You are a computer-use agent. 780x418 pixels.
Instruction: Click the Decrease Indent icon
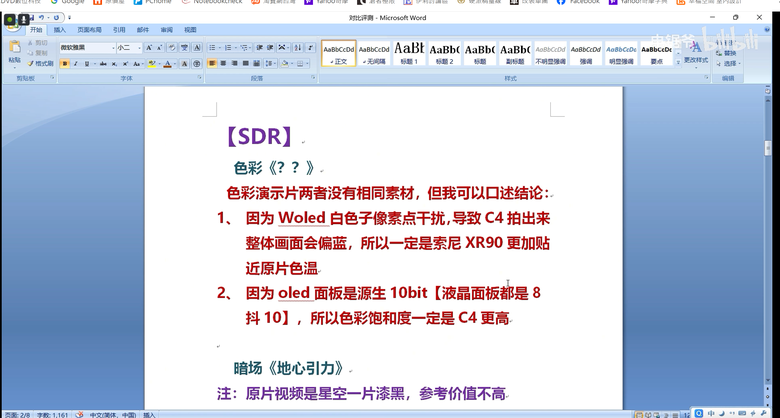259,48
